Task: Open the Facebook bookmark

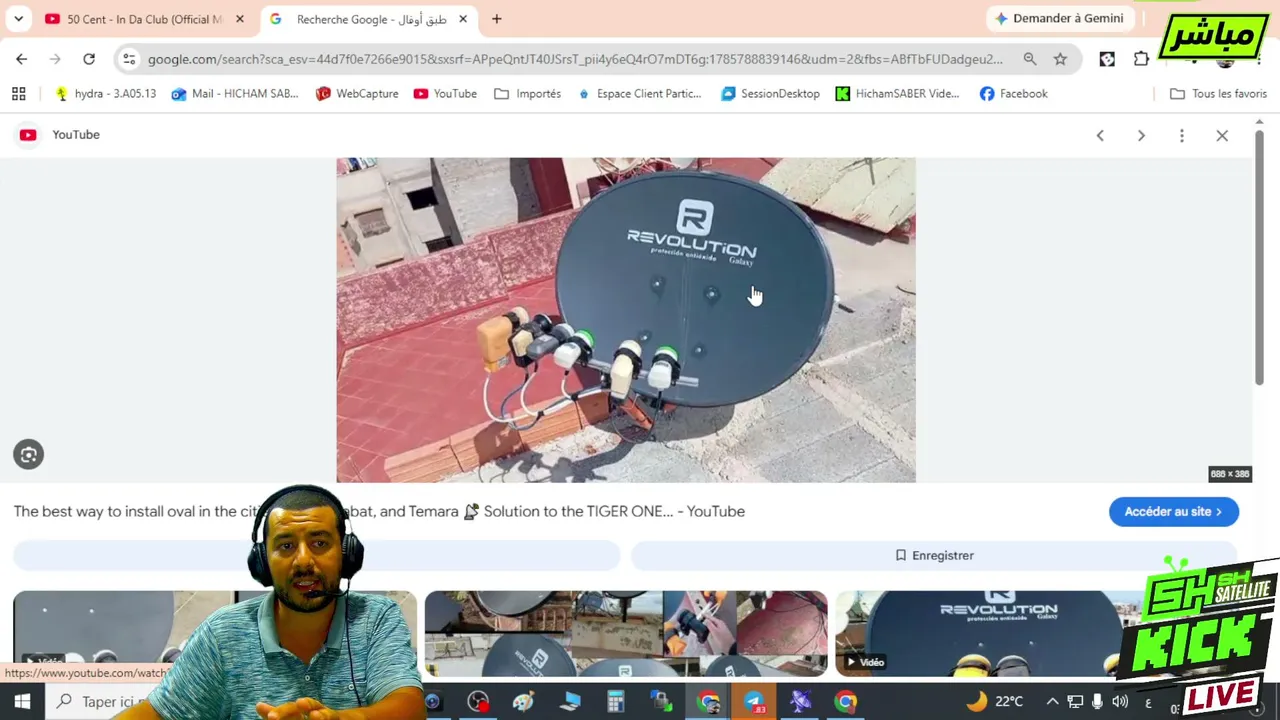Action: (x=1014, y=93)
